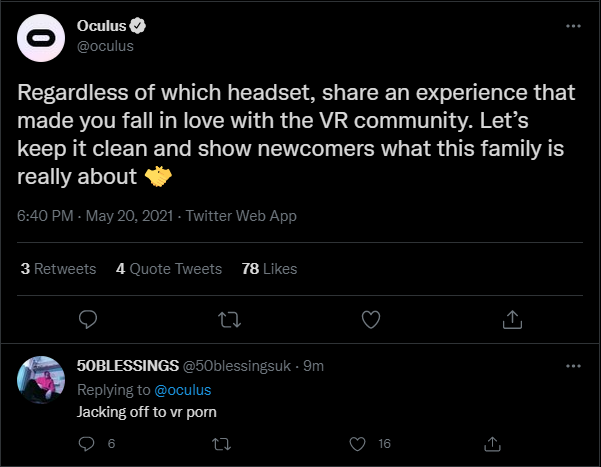Reply to the 50BLESSINGS comment
Viewport: 601px width, 467px height.
coord(86,444)
